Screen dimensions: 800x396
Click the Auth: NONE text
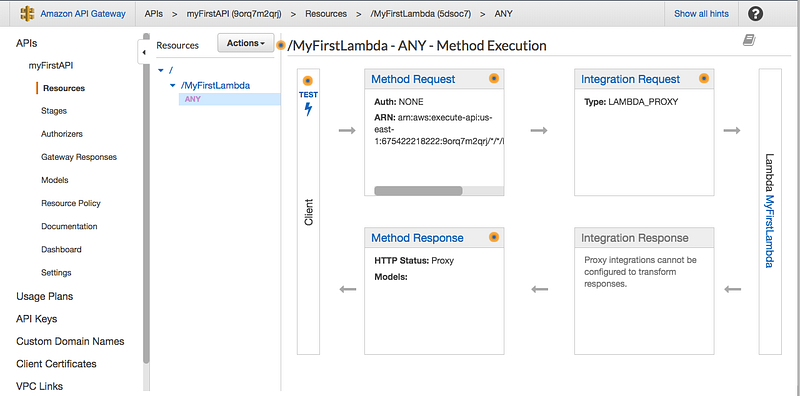pos(399,102)
